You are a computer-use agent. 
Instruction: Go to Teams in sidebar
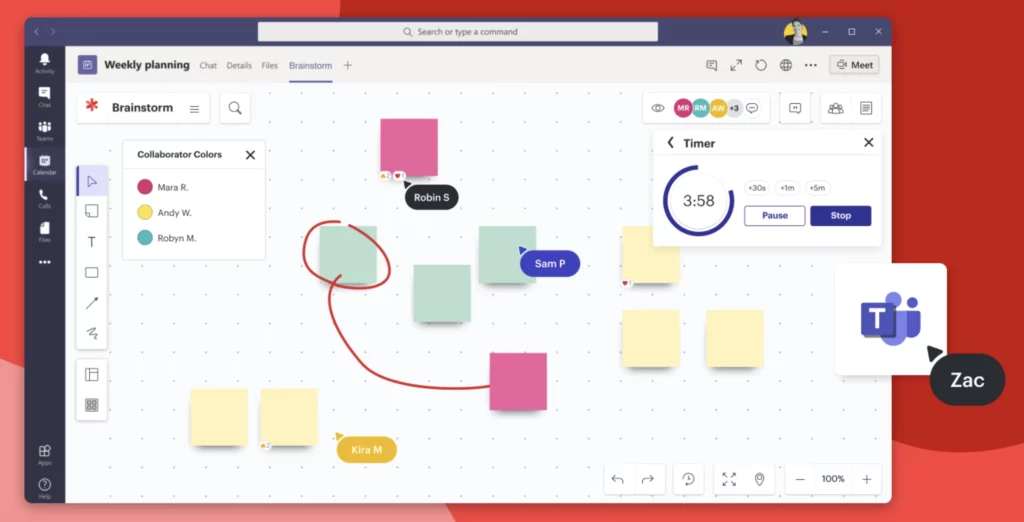(44, 131)
